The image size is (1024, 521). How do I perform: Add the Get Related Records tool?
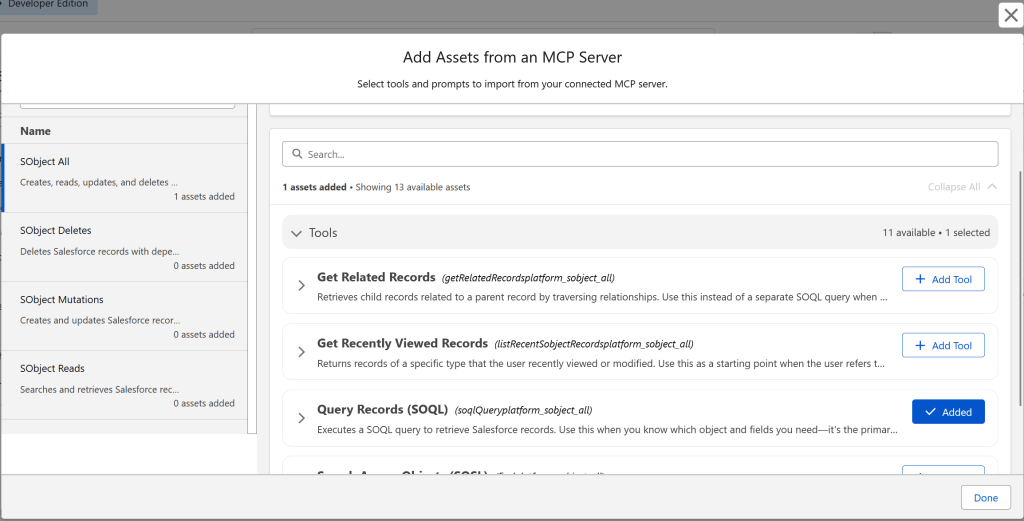click(943, 279)
